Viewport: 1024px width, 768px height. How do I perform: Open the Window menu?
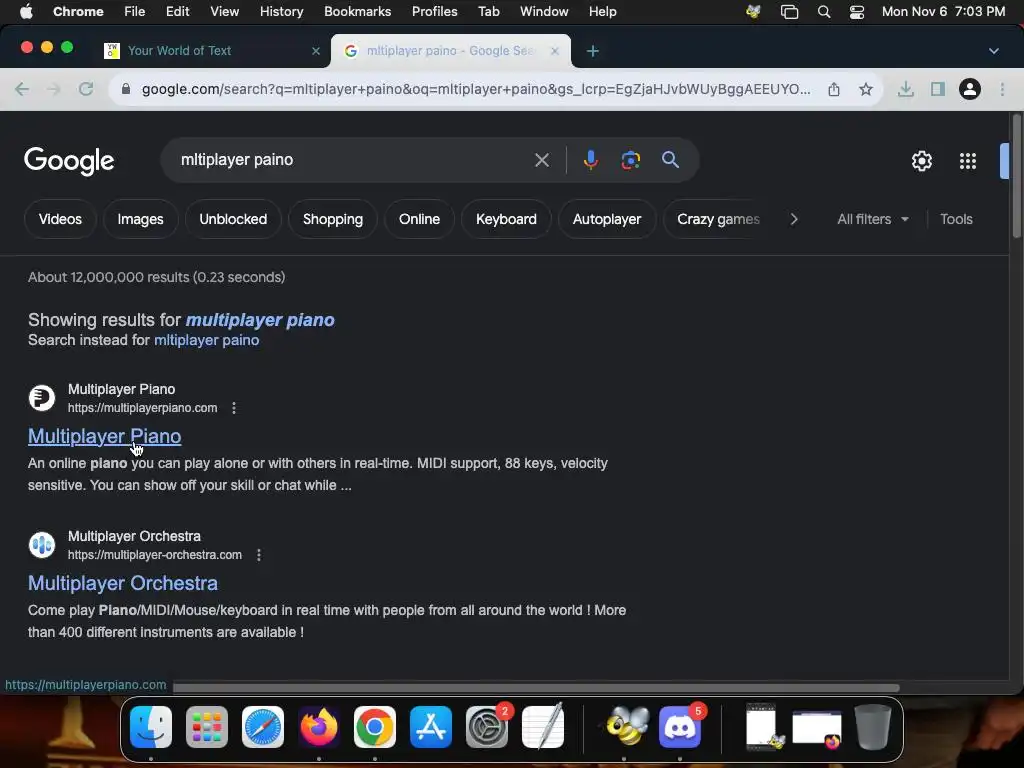(x=544, y=12)
